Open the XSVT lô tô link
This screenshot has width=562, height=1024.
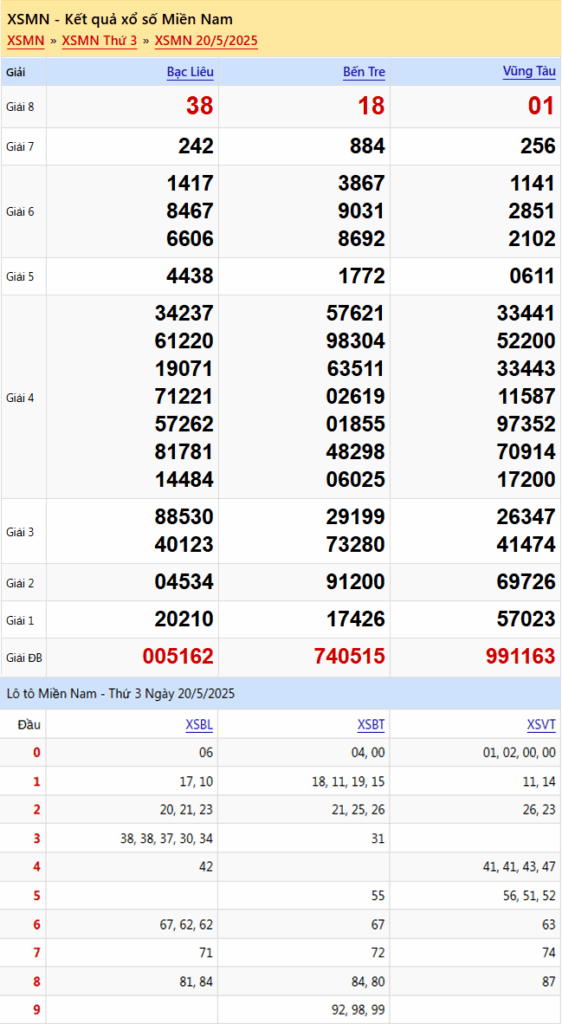pos(541,724)
